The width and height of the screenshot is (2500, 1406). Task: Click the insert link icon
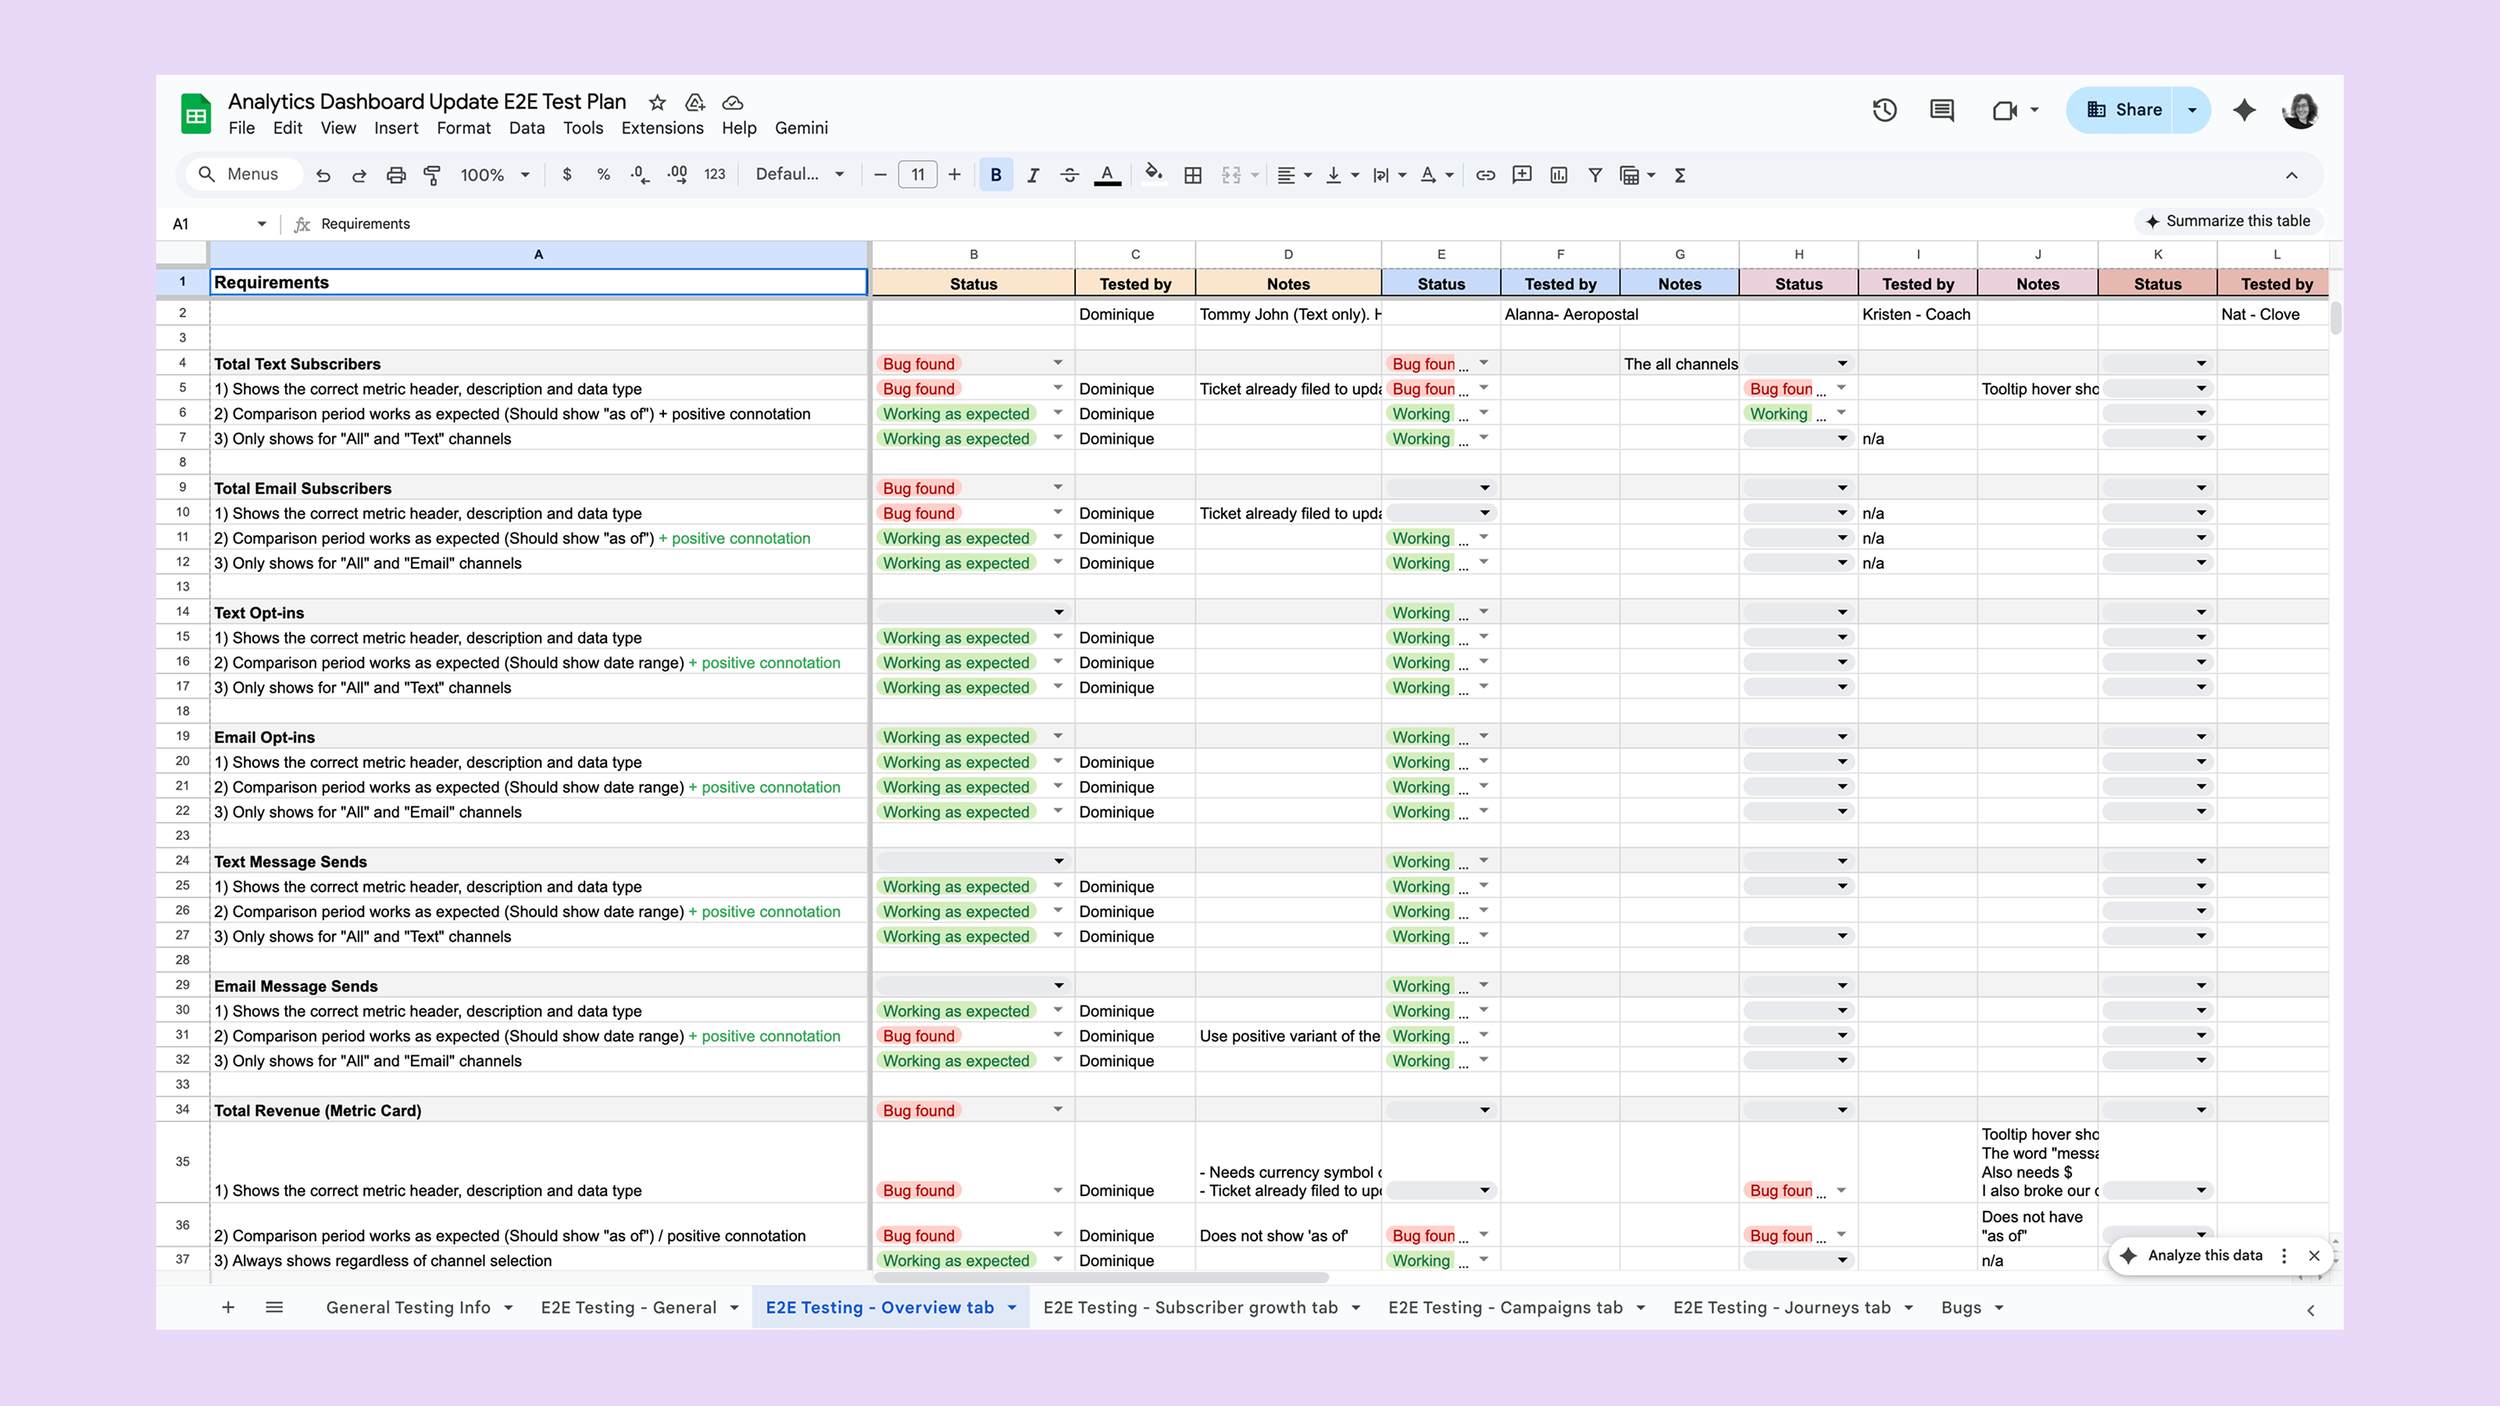point(1485,175)
